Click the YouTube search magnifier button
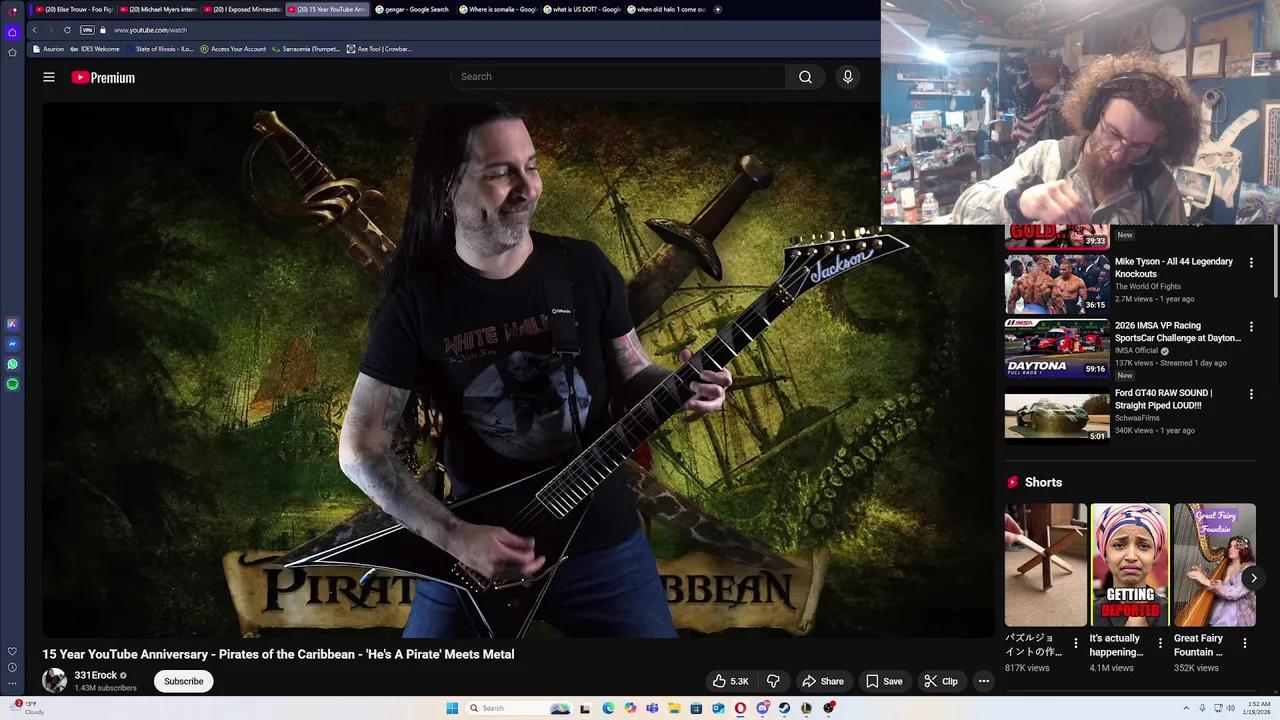 pos(805,77)
